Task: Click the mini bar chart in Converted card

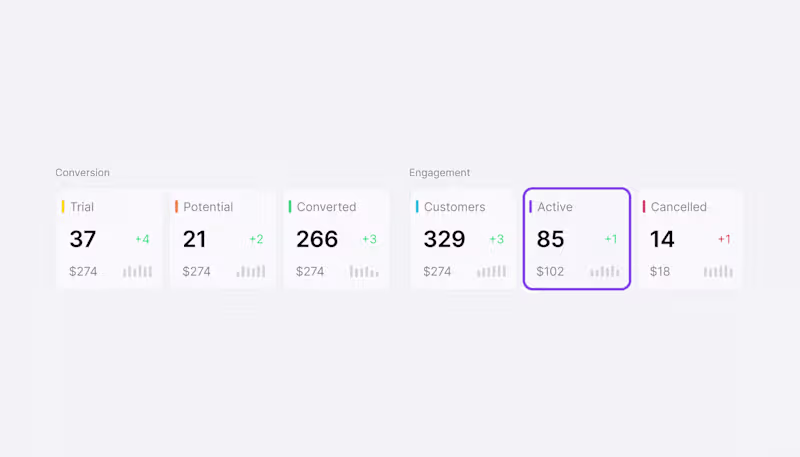Action: pos(364,271)
